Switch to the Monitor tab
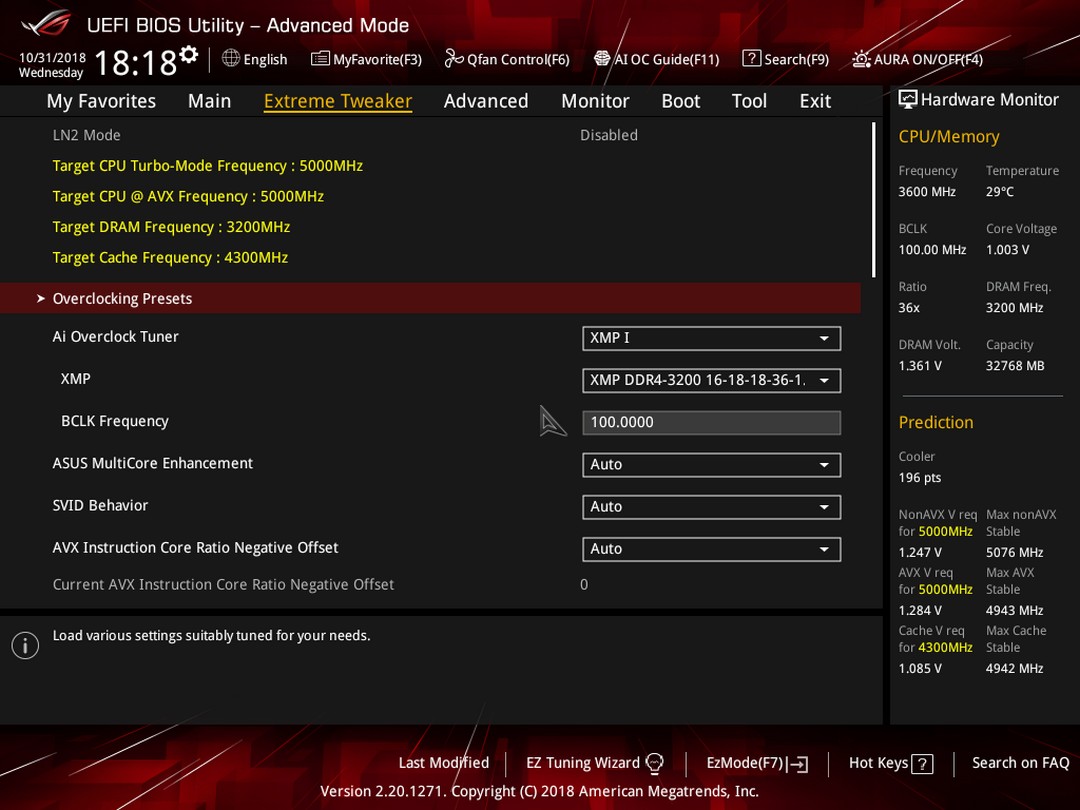The width and height of the screenshot is (1080, 810). [x=595, y=101]
